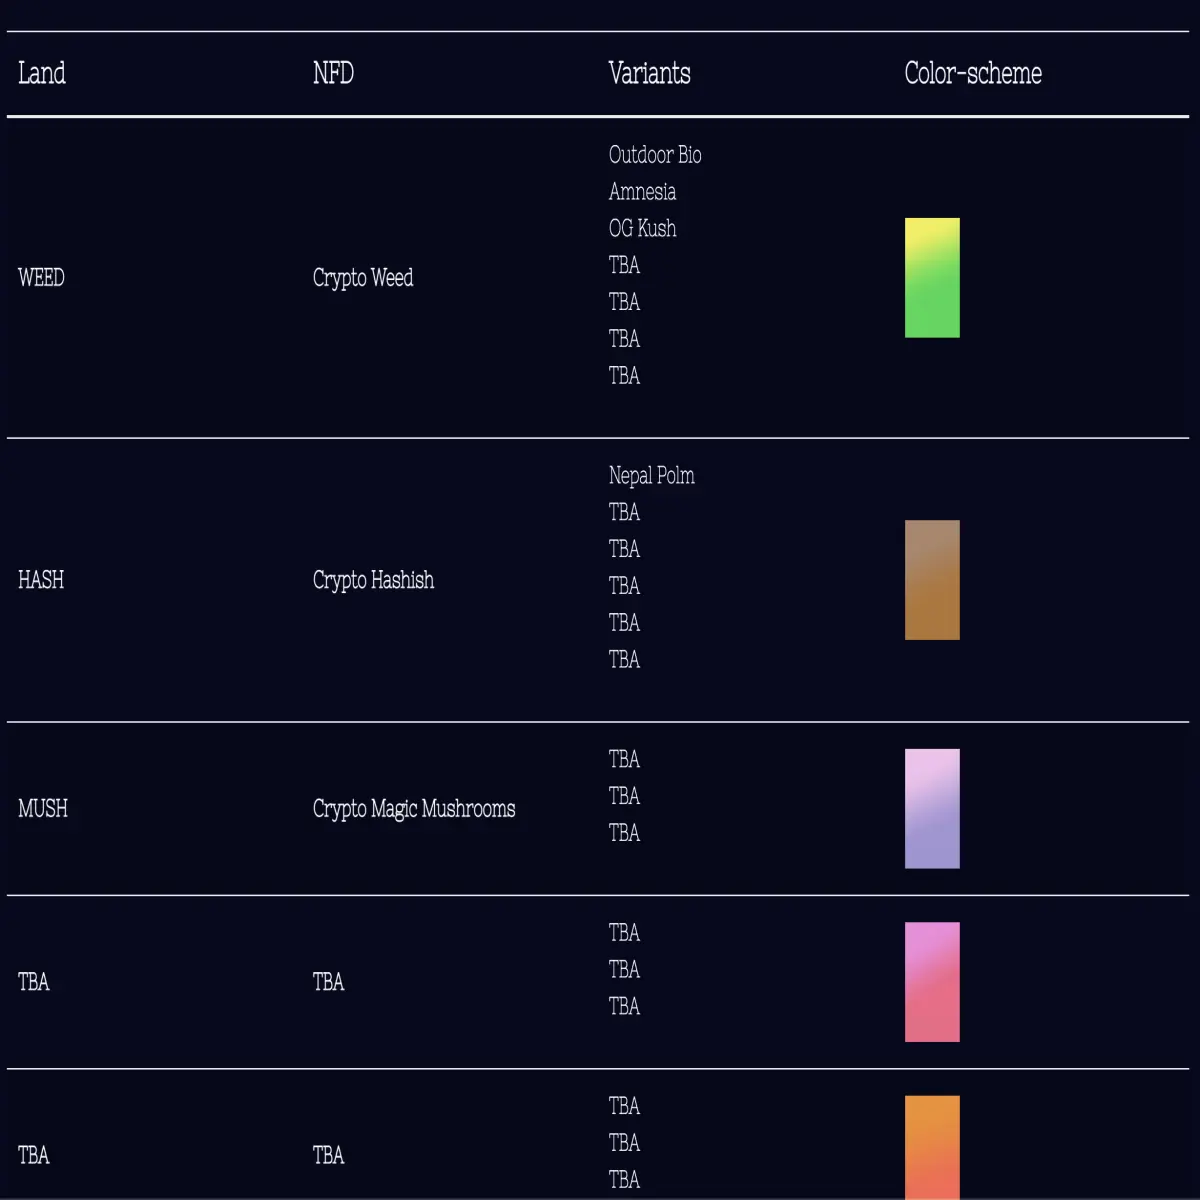1200x1200 pixels.
Task: Select the TBA NFD cell in the orange swatch row
Action: (328, 1155)
